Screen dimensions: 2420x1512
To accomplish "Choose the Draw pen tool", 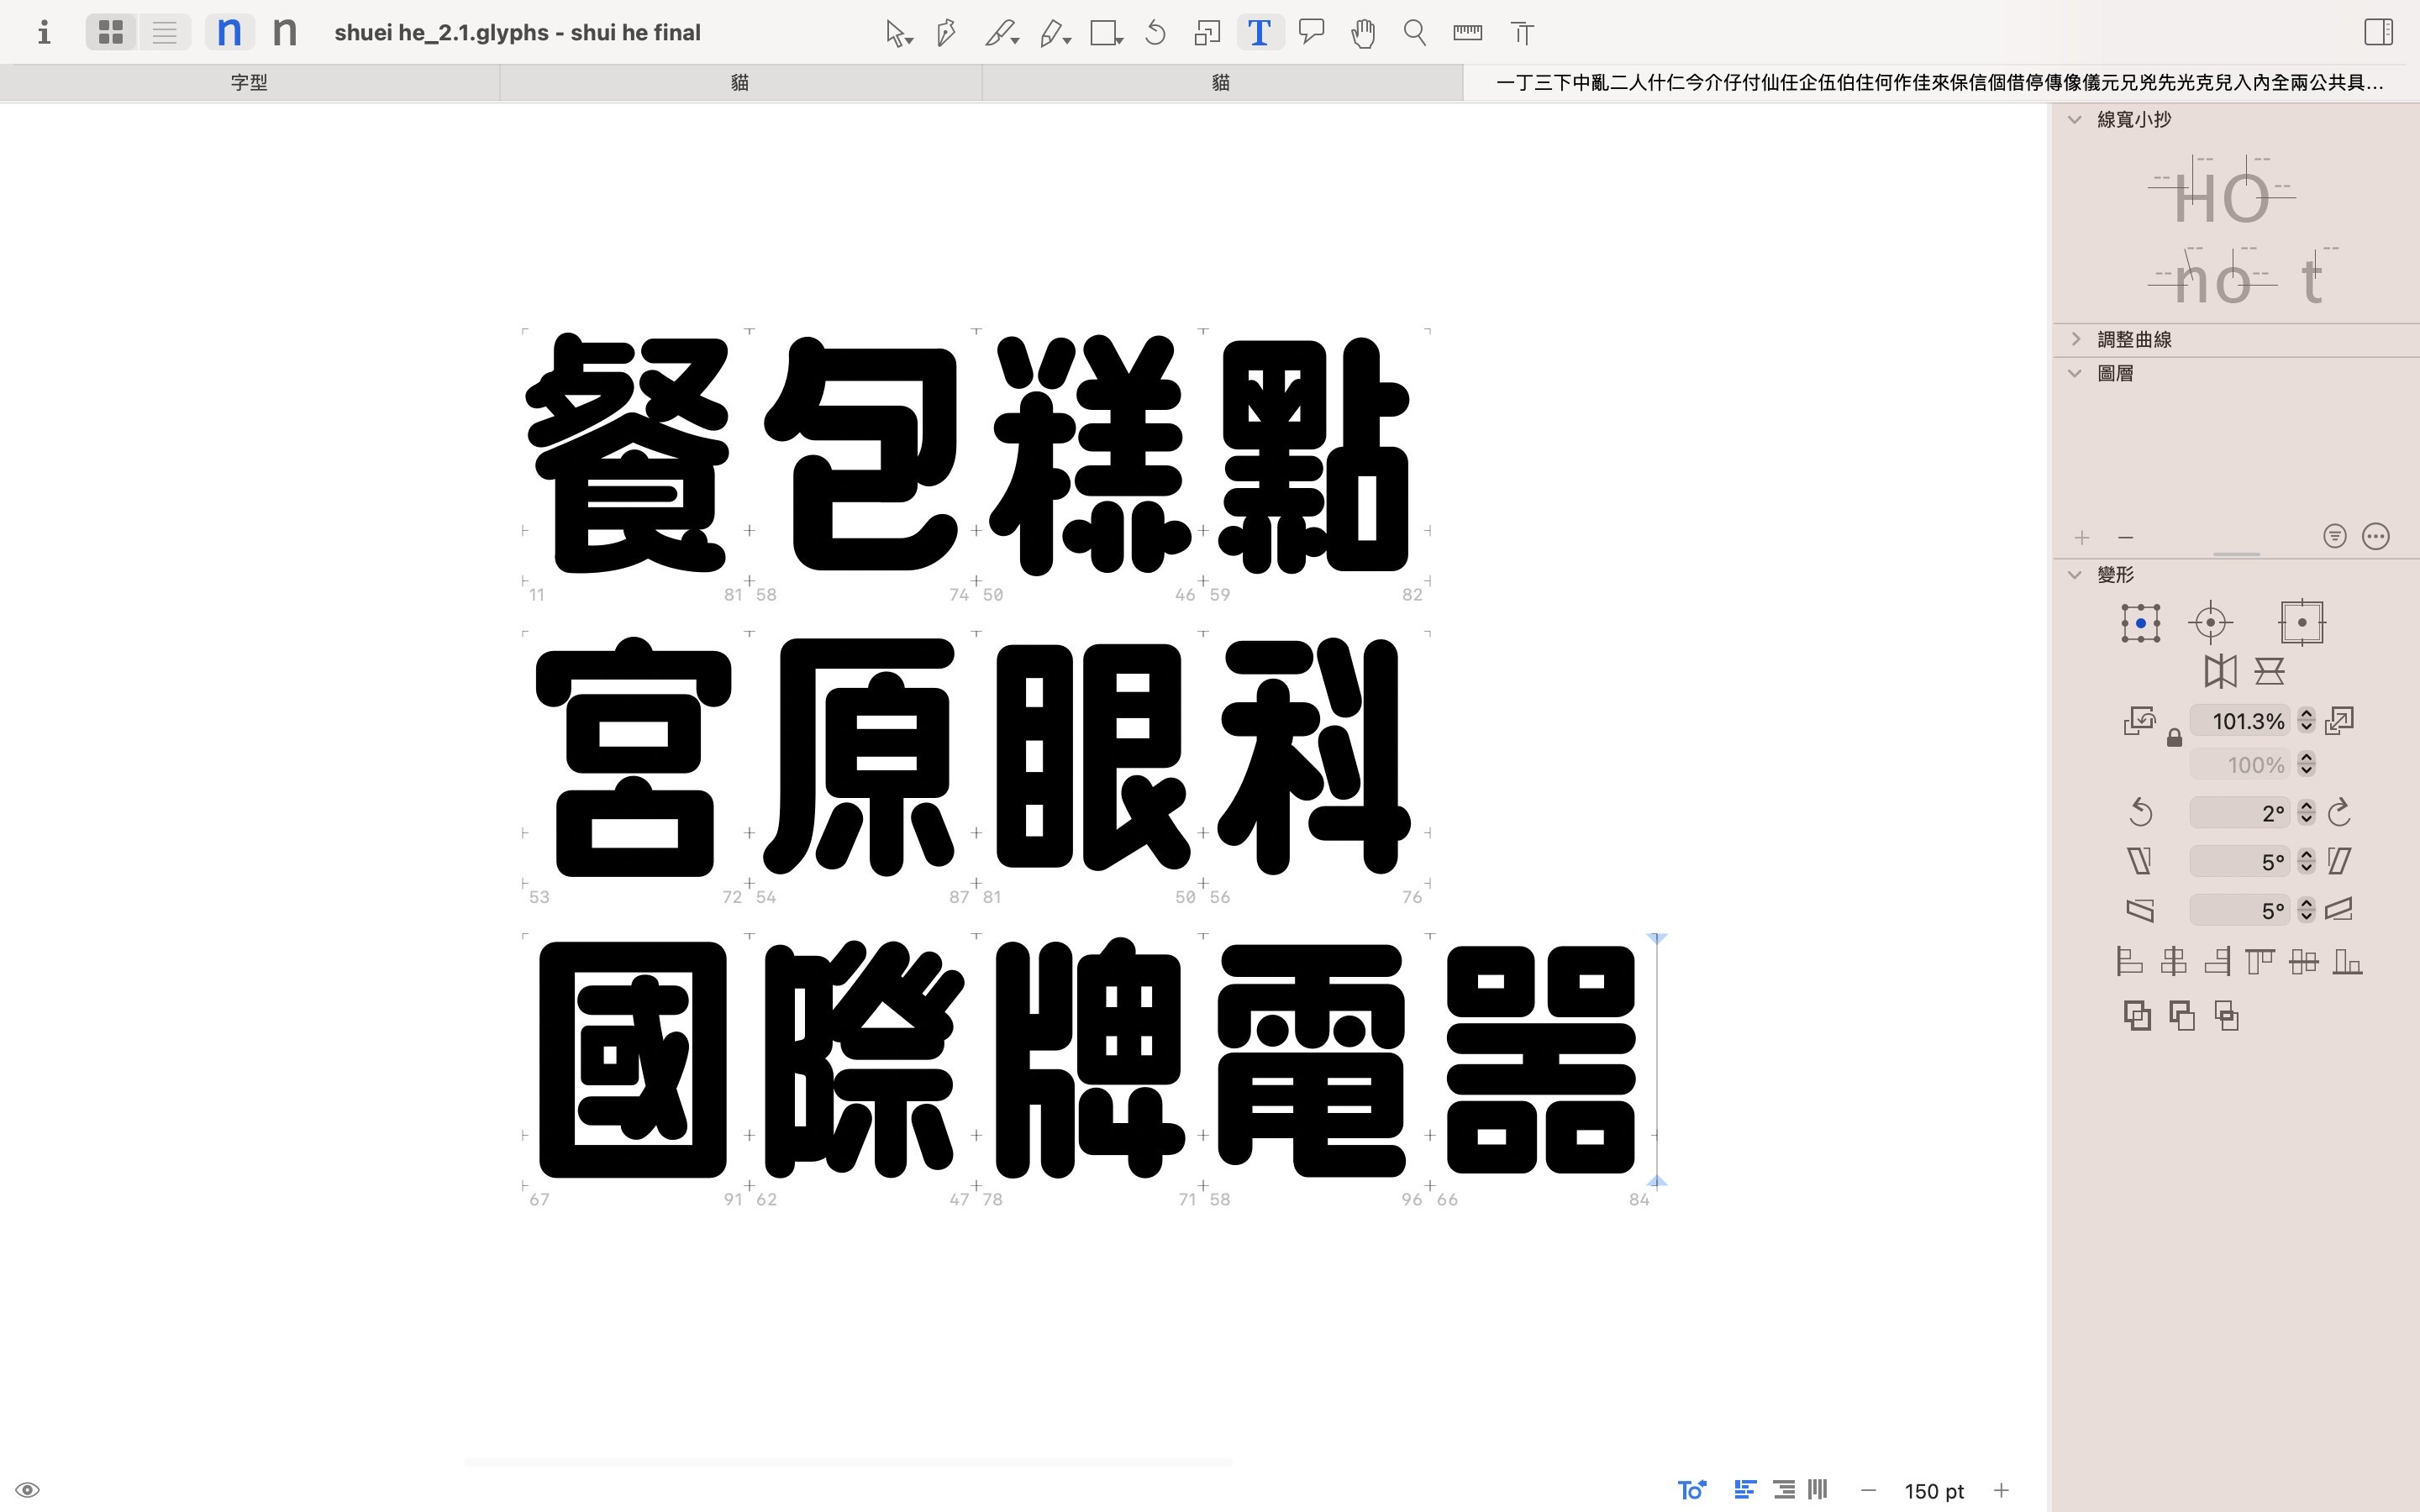I will [x=946, y=33].
